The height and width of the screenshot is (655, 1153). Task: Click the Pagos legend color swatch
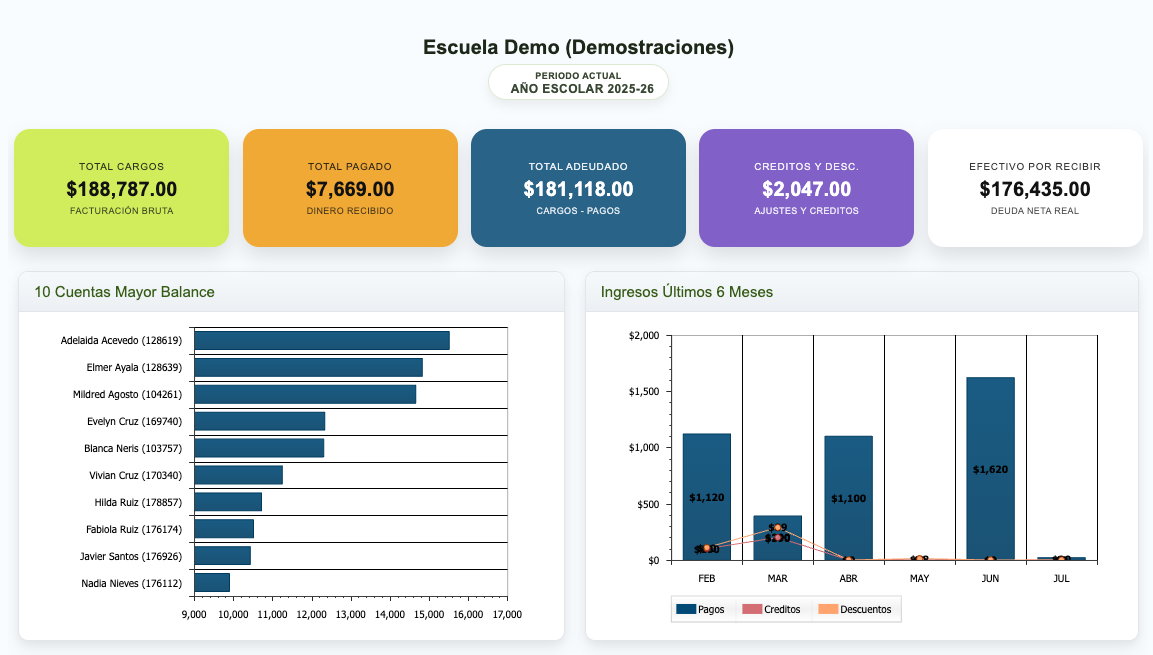[685, 609]
